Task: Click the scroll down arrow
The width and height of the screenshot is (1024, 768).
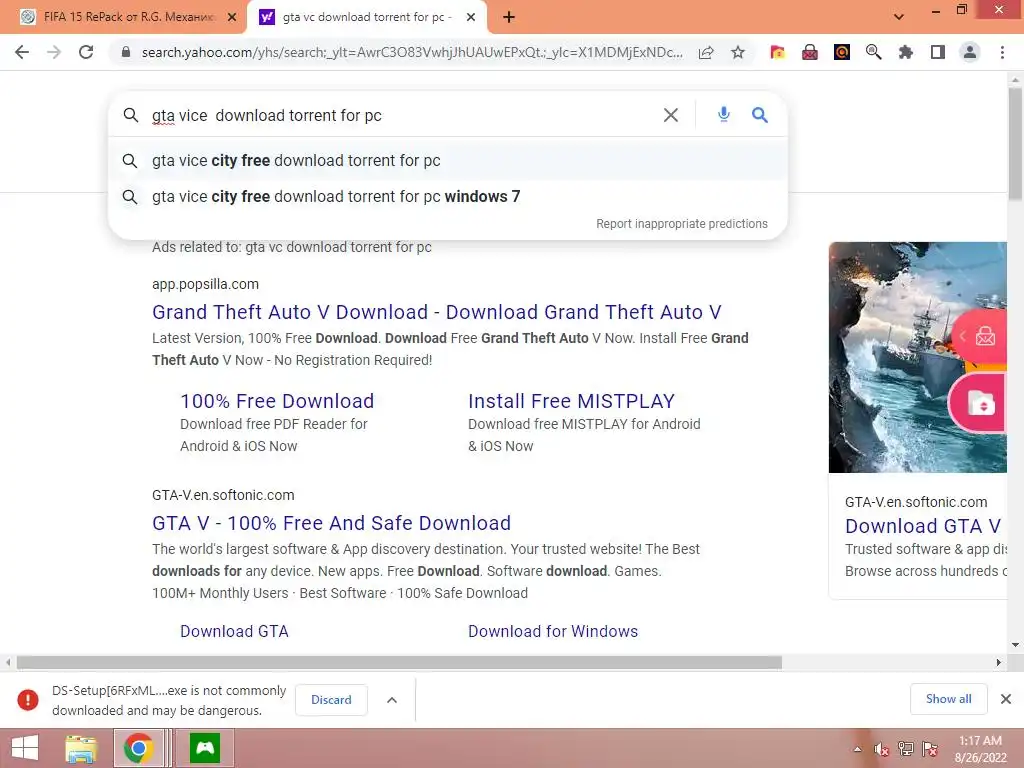Action: (1015, 645)
